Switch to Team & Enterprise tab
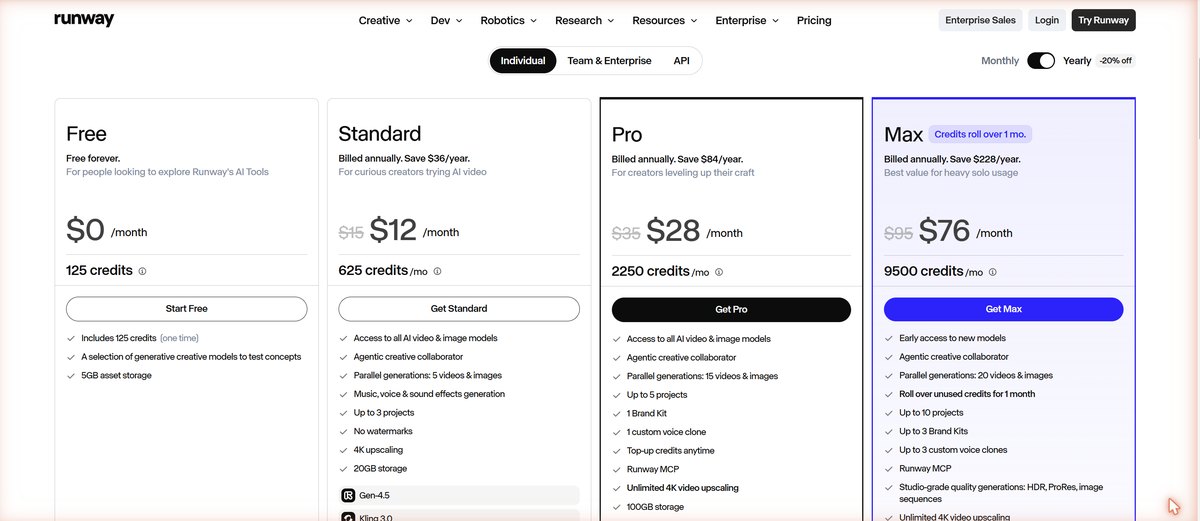 point(609,61)
